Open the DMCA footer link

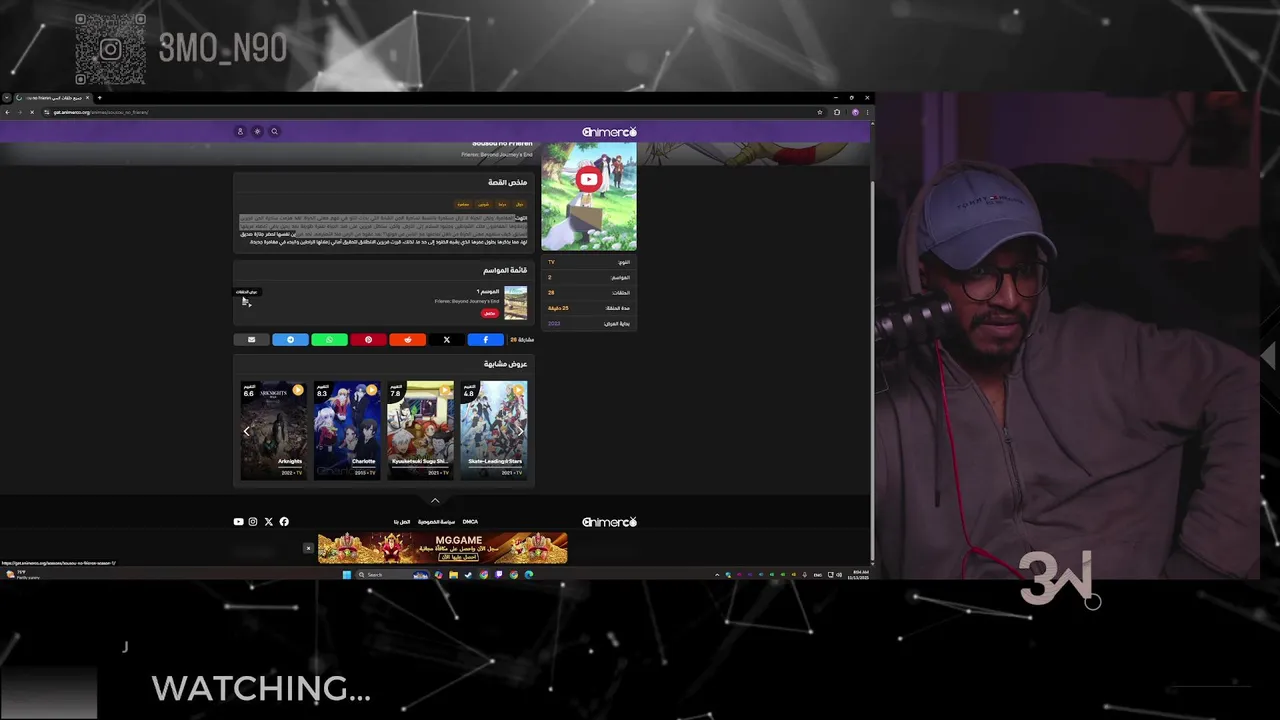pos(470,522)
